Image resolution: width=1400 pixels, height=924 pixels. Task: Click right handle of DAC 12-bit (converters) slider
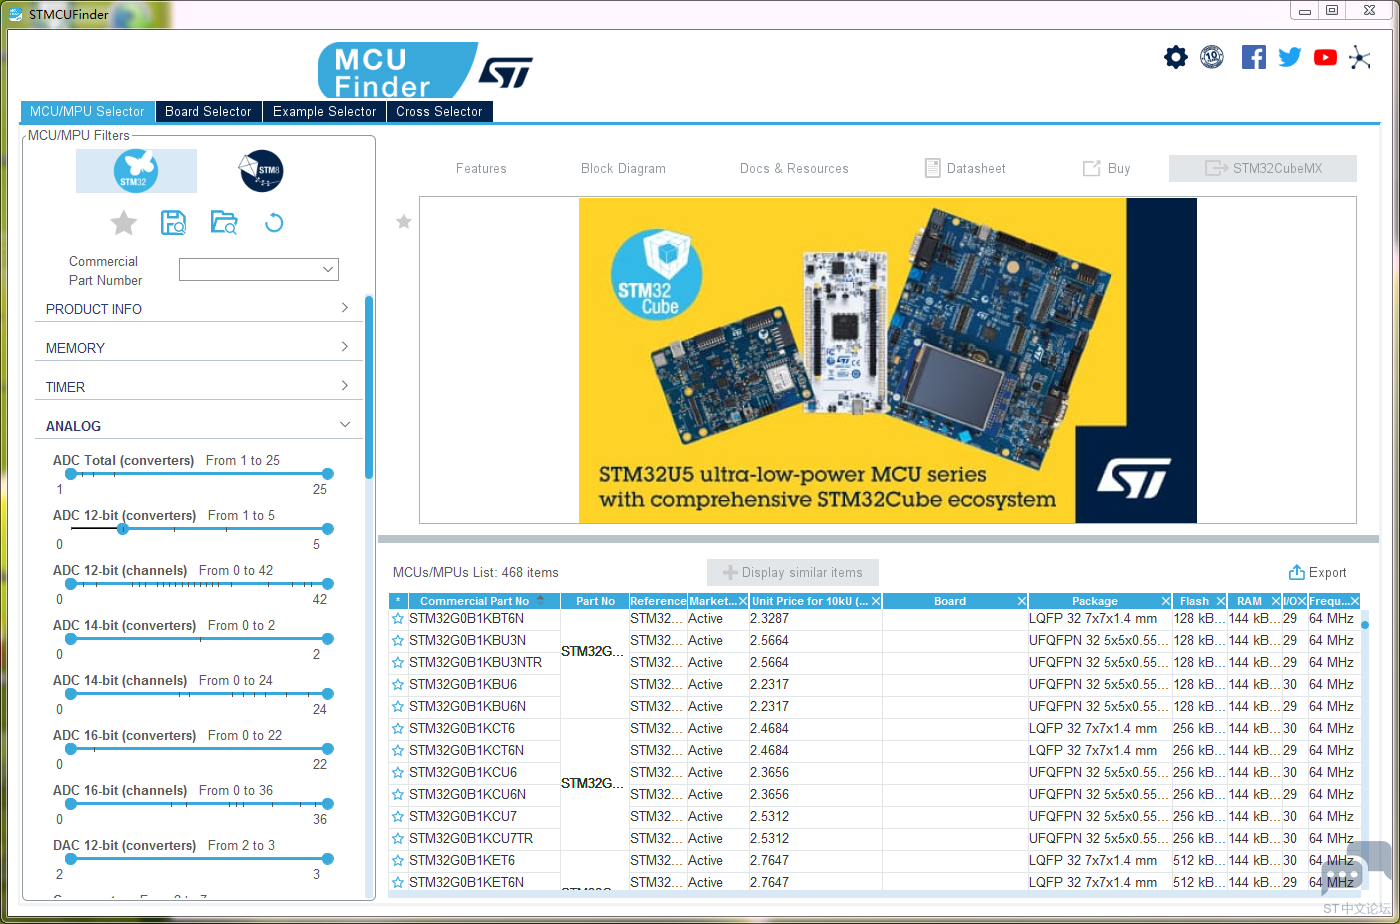click(x=327, y=859)
